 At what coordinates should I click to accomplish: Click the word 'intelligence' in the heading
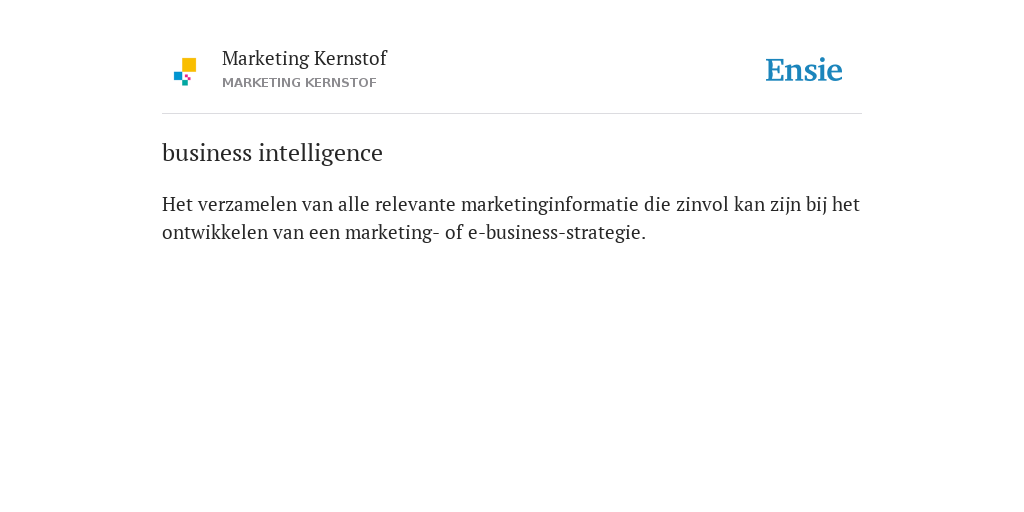coord(321,153)
